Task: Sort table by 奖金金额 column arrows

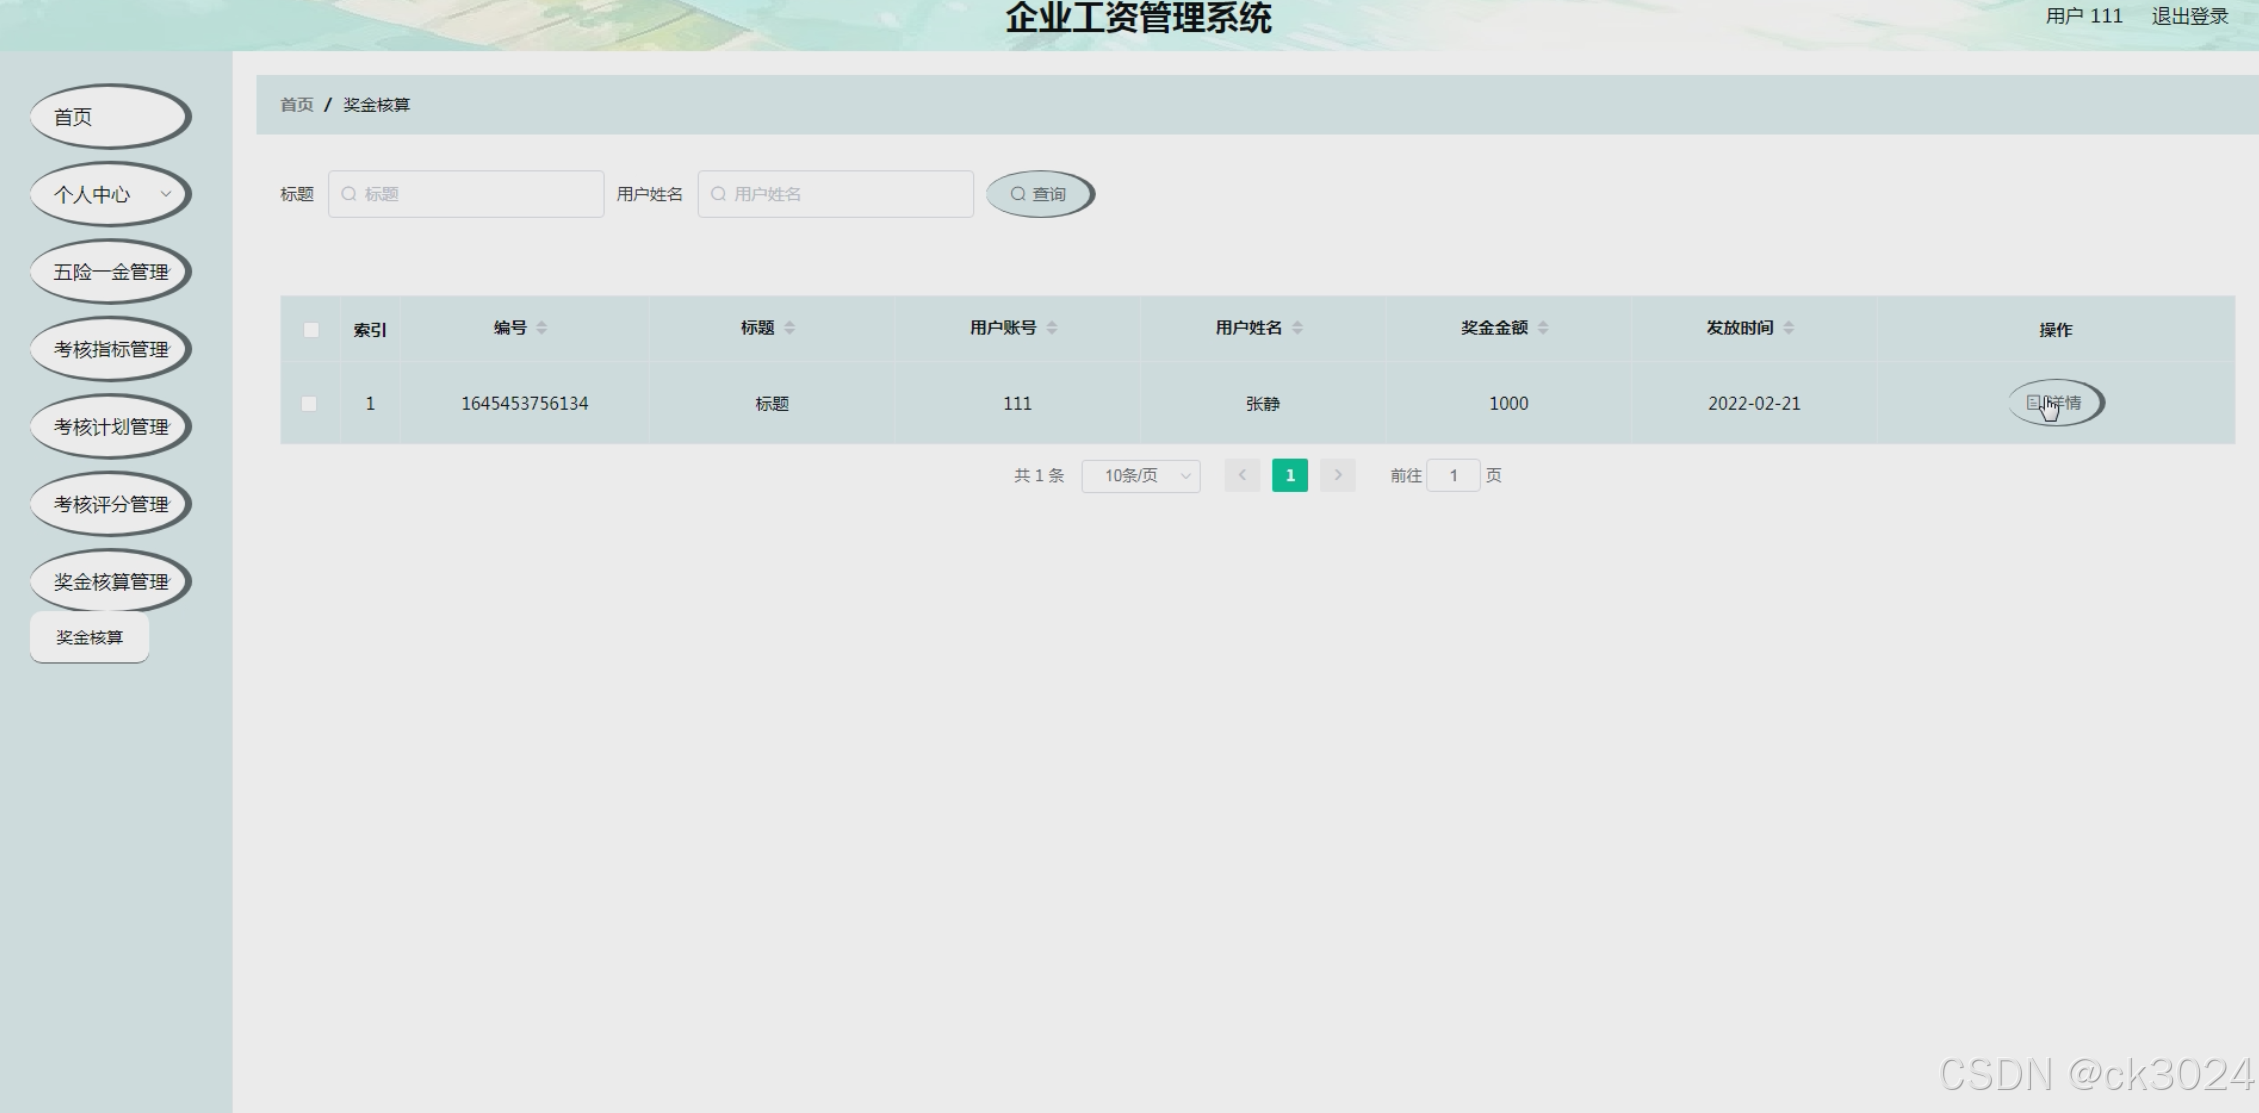Action: point(1543,327)
